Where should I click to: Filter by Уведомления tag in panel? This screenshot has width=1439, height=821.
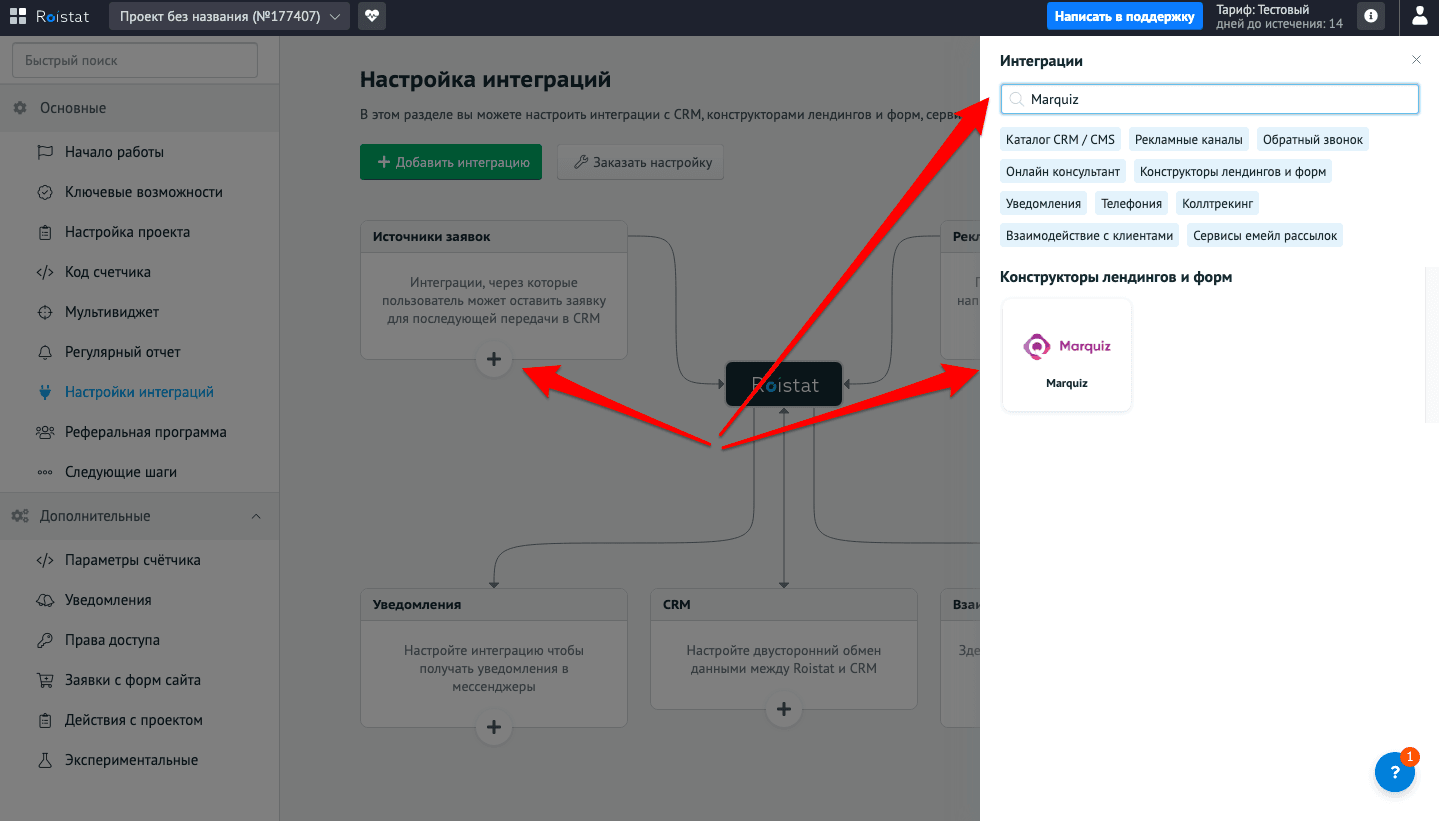1043,203
